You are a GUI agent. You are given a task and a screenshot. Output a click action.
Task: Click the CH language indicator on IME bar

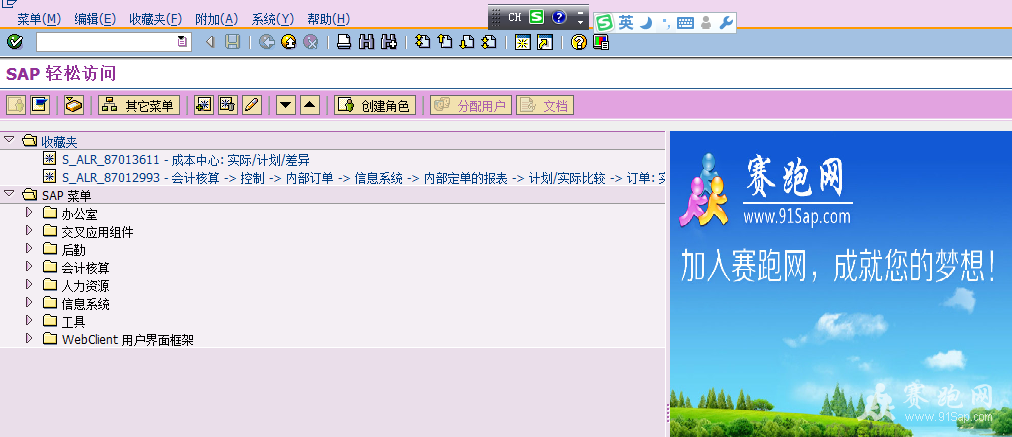(x=514, y=17)
